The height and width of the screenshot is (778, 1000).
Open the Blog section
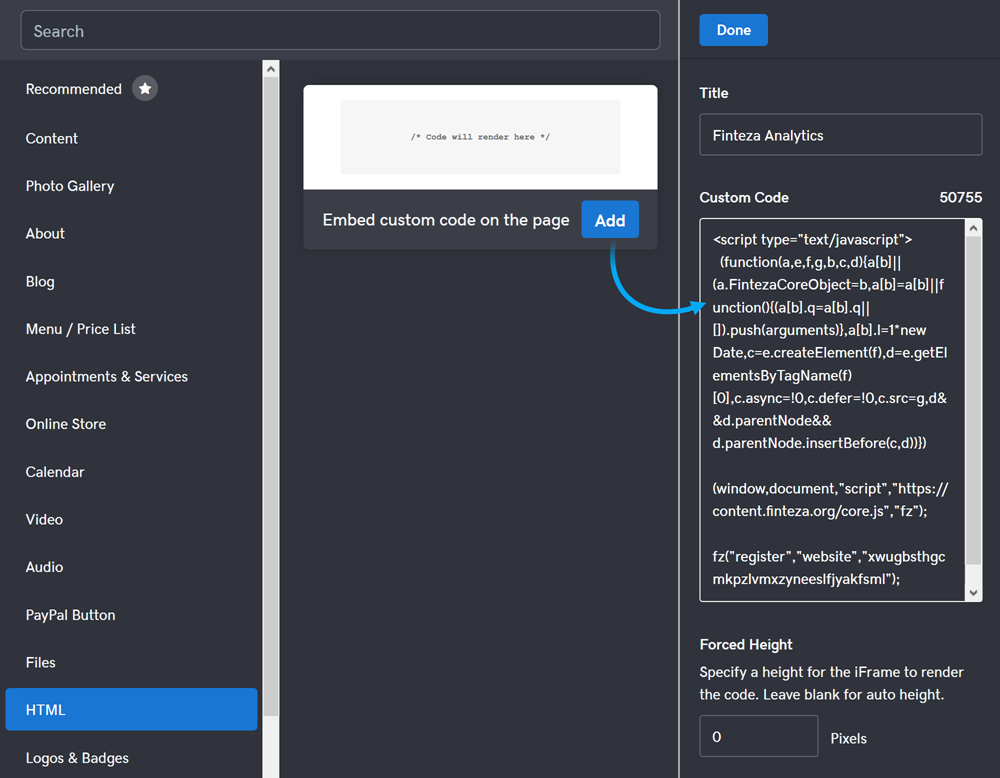coord(40,281)
